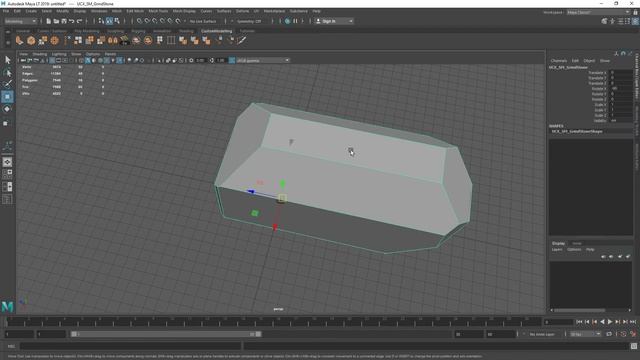Click the round face shelf icon
The image size is (640, 360).
148,40
